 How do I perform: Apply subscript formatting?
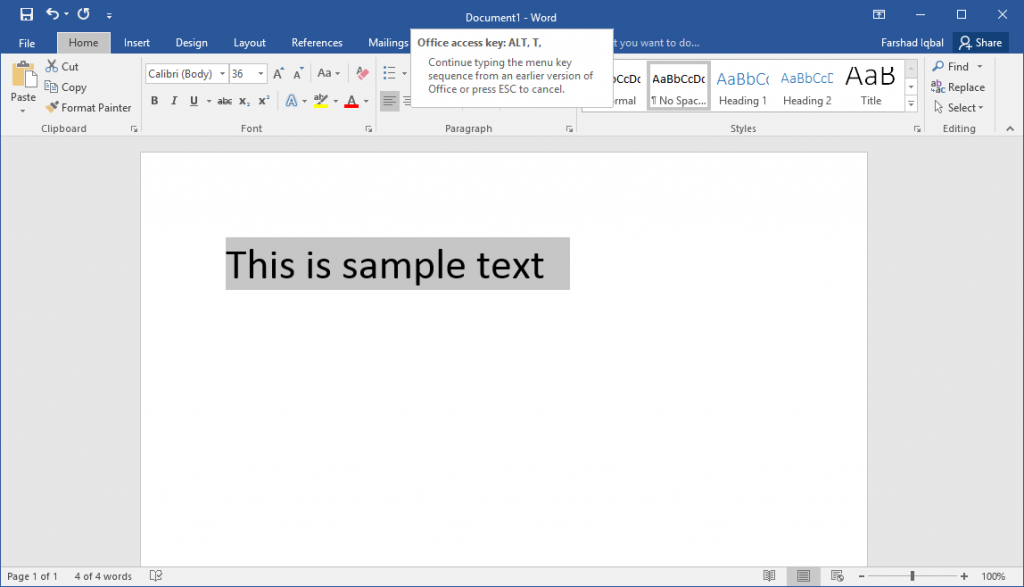pos(243,100)
